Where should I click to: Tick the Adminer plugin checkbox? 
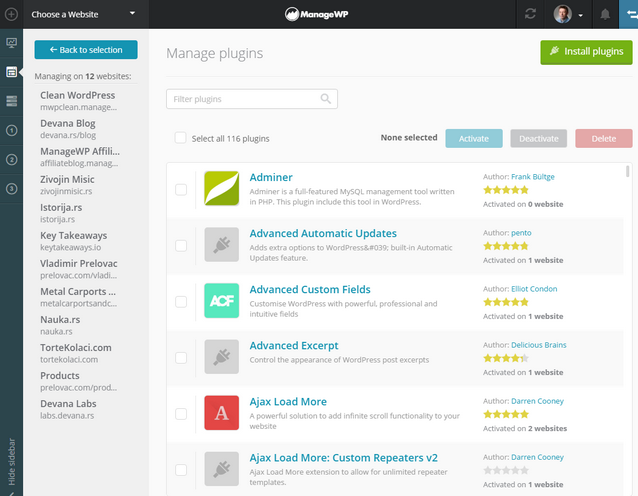pyautogui.click(x=181, y=190)
